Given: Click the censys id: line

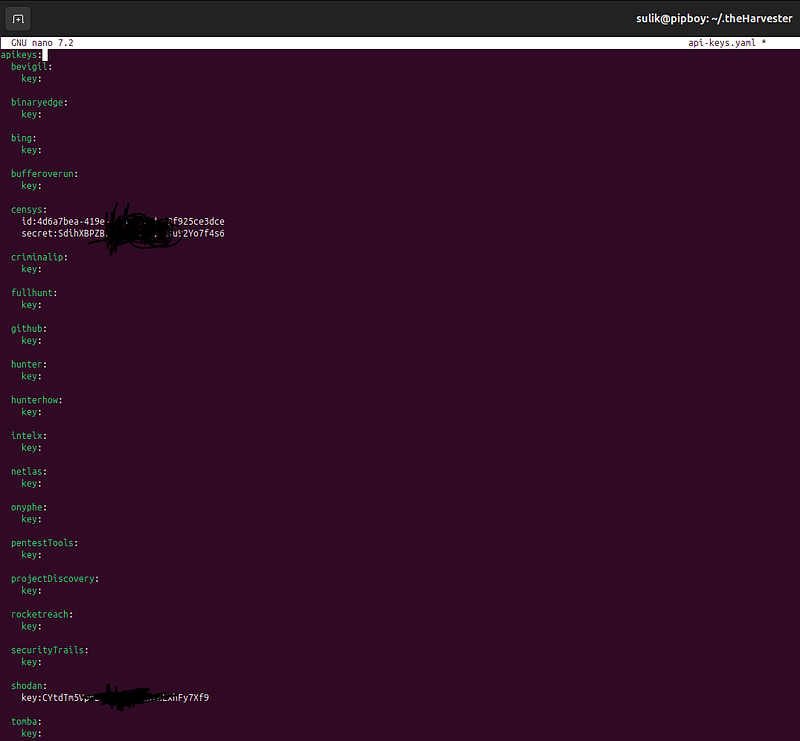Looking at the screenshot, I should click(123, 221).
